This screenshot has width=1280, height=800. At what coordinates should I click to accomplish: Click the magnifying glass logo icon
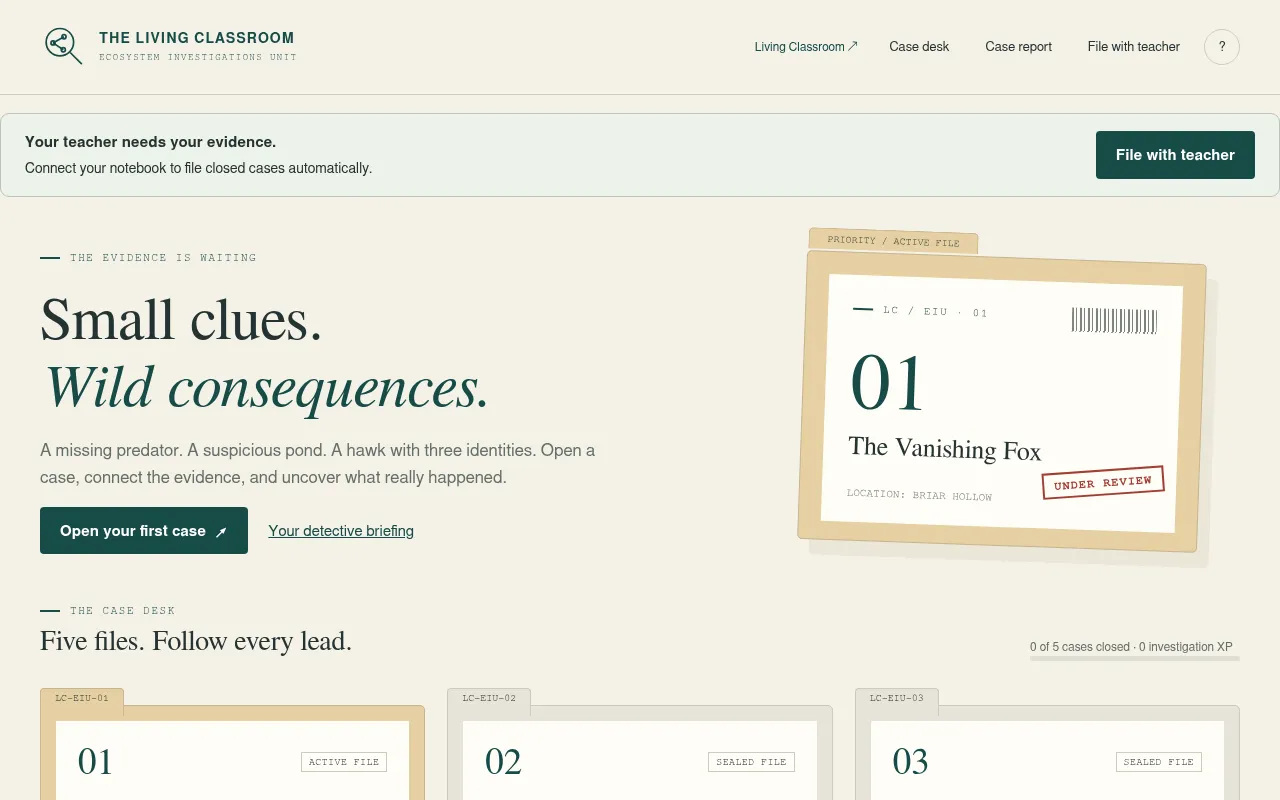coord(63,46)
